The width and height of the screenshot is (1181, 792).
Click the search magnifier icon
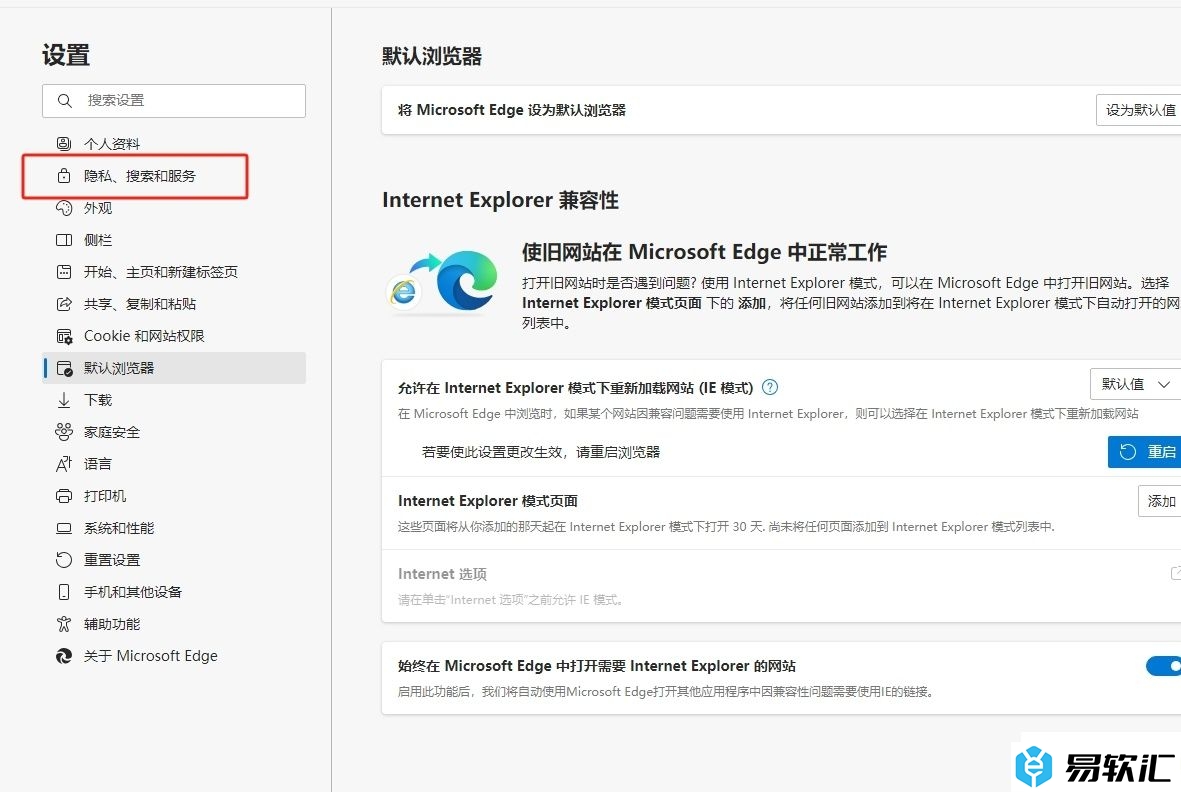(x=65, y=100)
